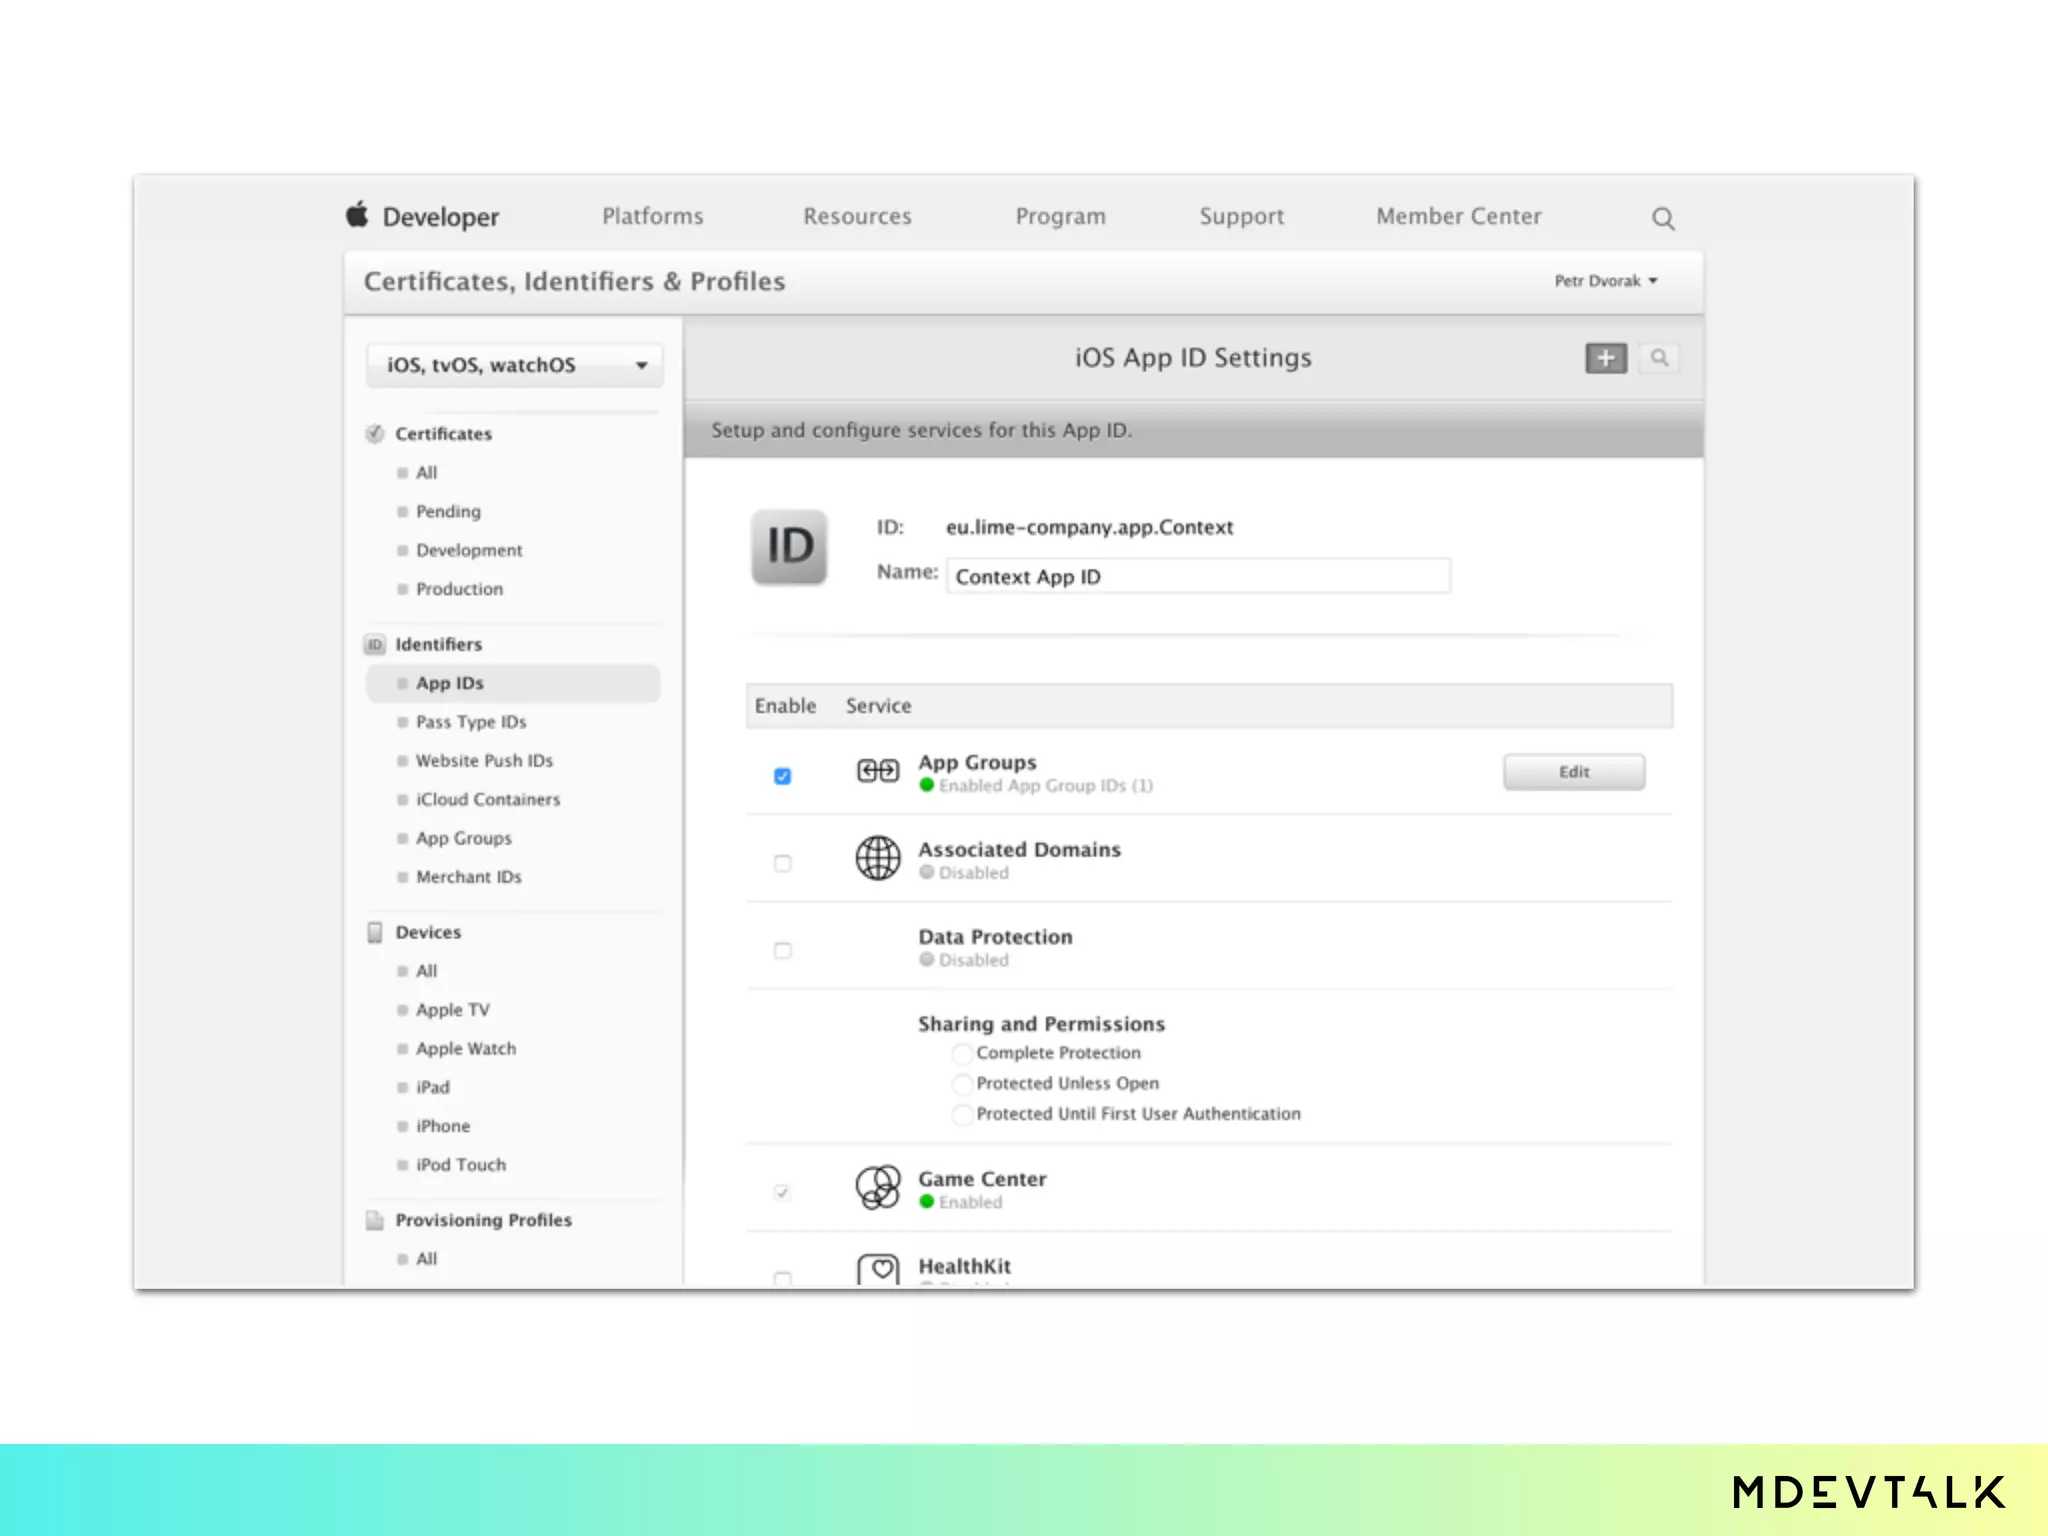Screen dimensions: 2048x1536
Task: Click the Name field containing Context App ID
Action: [1197, 576]
